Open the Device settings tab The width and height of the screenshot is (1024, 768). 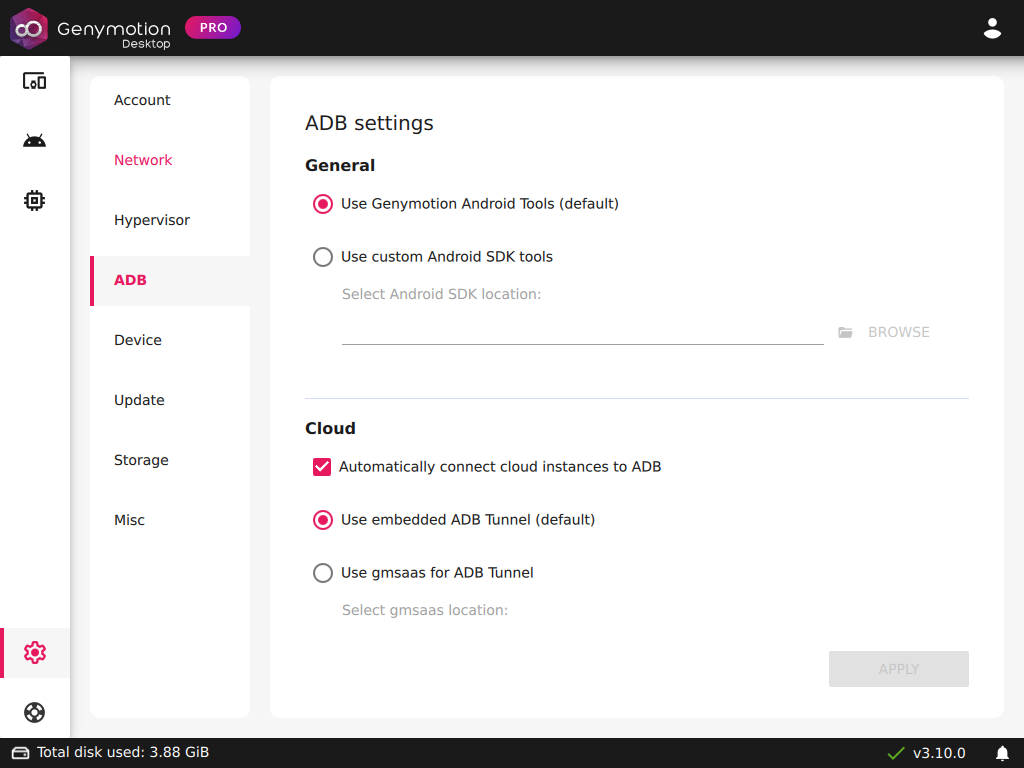tap(170, 340)
